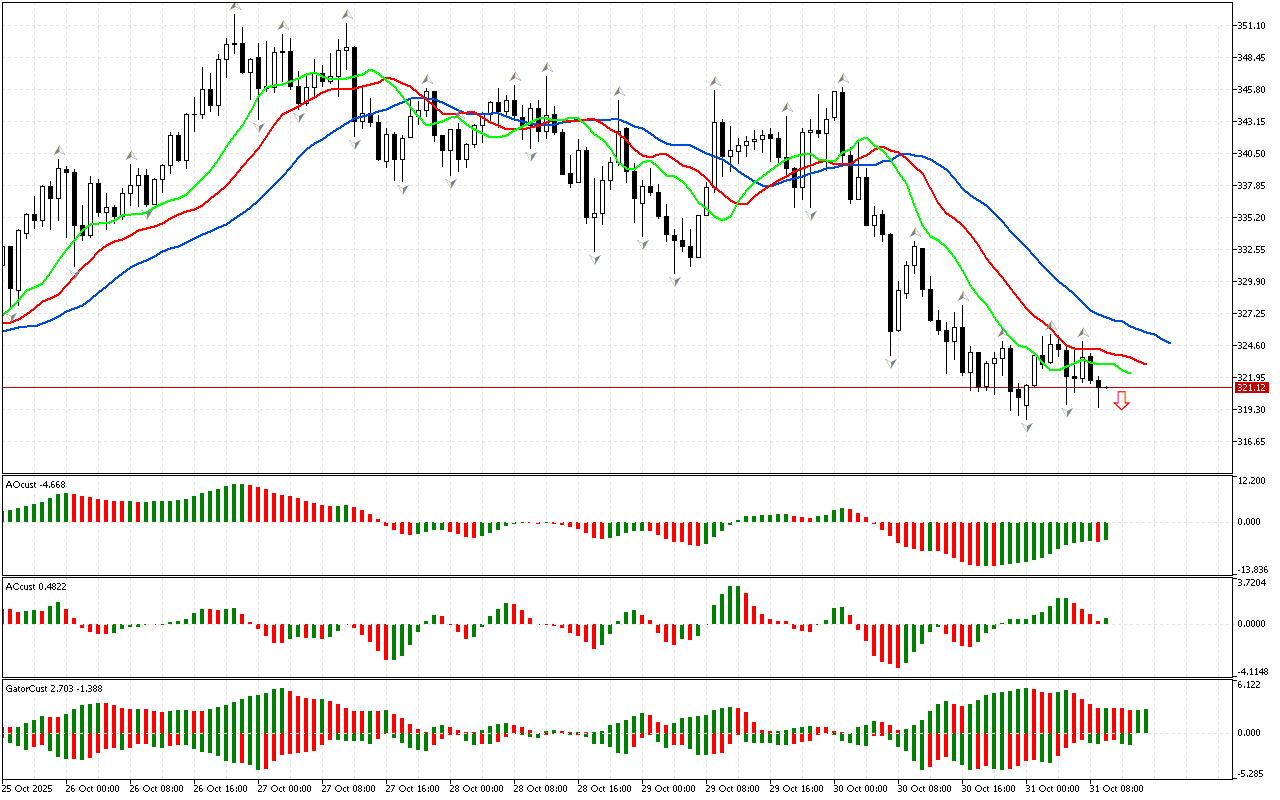Click the 12.200 value on AO scale
This screenshot has width=1280, height=800.
pos(1251,481)
